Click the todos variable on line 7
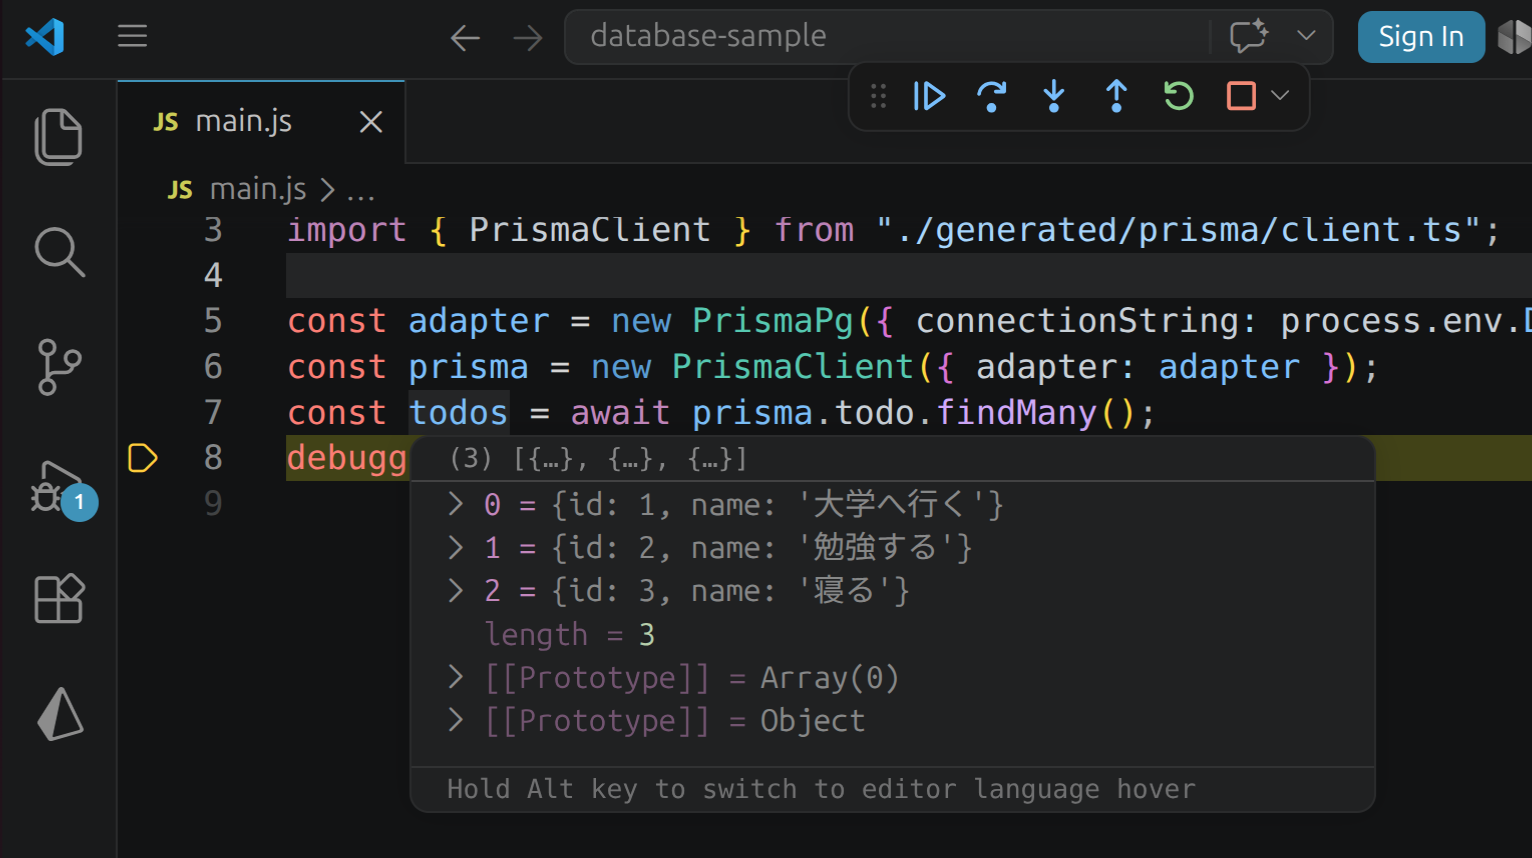 tap(458, 412)
